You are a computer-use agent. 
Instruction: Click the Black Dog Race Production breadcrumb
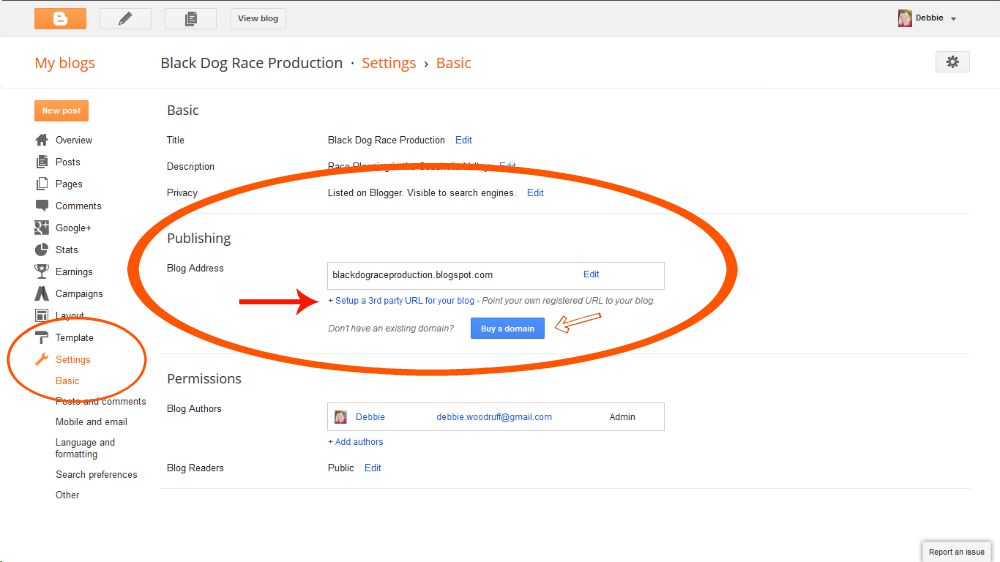pyautogui.click(x=251, y=63)
